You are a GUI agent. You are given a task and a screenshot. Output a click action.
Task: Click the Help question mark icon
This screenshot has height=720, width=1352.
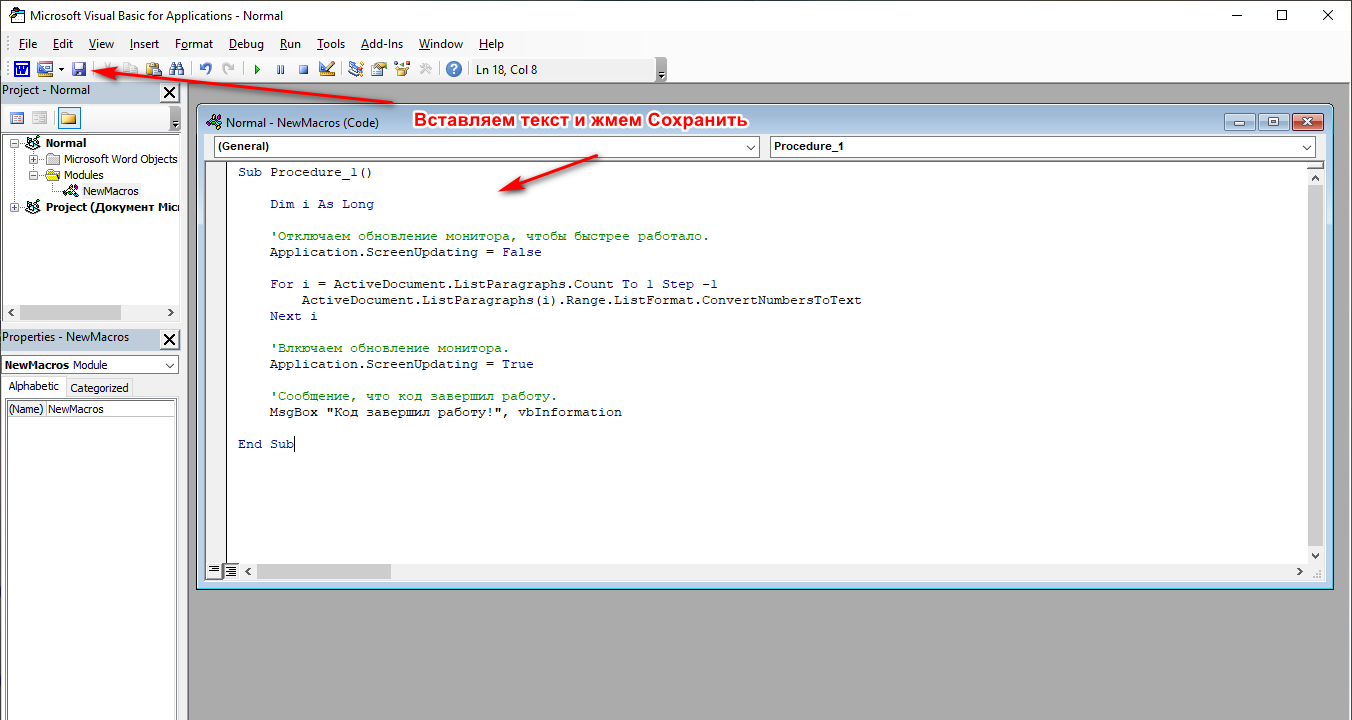[x=454, y=69]
